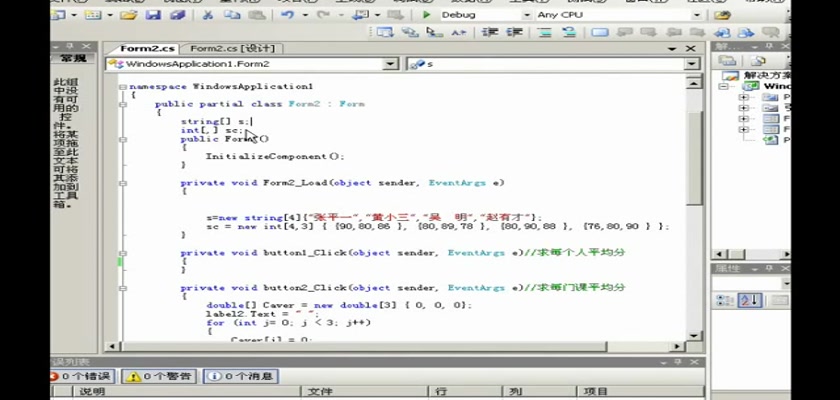Collapse the namespace WindowsApplication1 code region
The width and height of the screenshot is (840, 400).
tap(123, 87)
